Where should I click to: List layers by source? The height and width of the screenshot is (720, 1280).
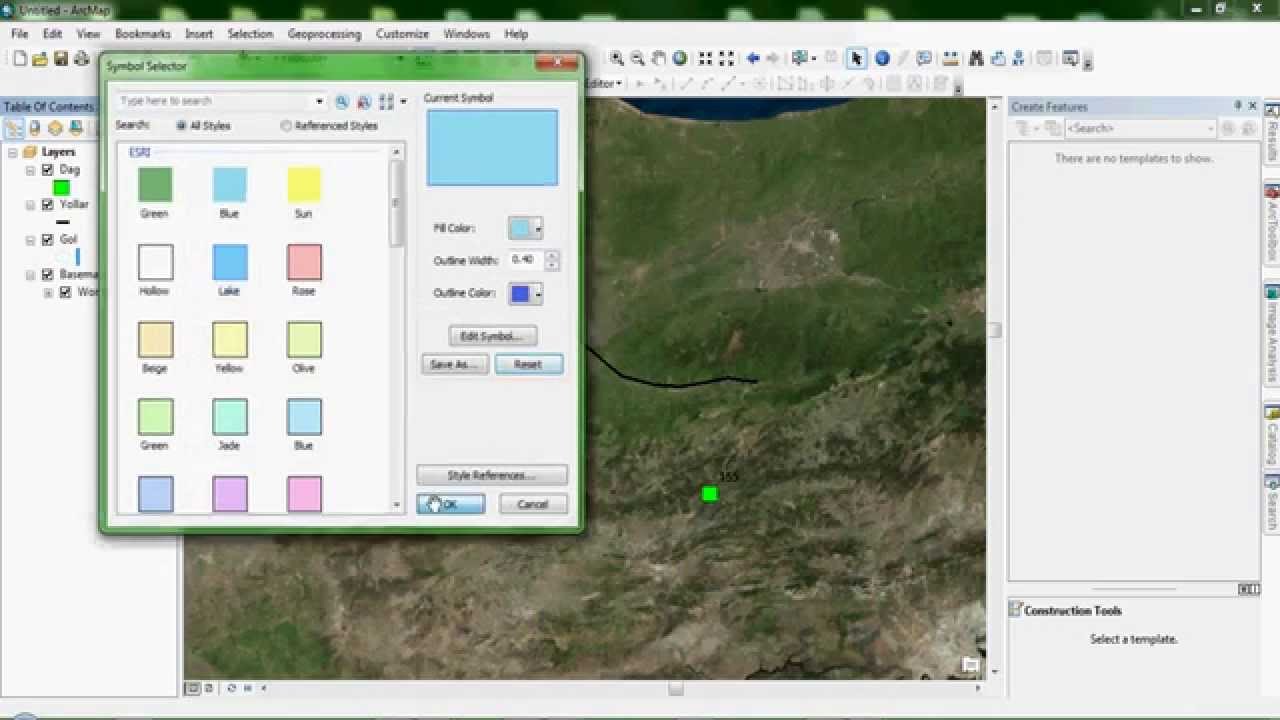click(35, 128)
